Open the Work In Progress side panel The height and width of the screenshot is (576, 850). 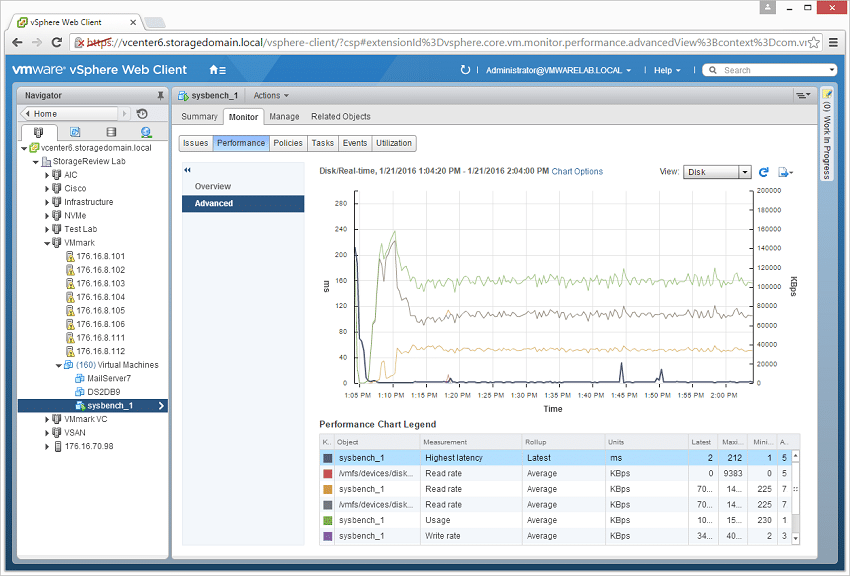pyautogui.click(x=826, y=133)
